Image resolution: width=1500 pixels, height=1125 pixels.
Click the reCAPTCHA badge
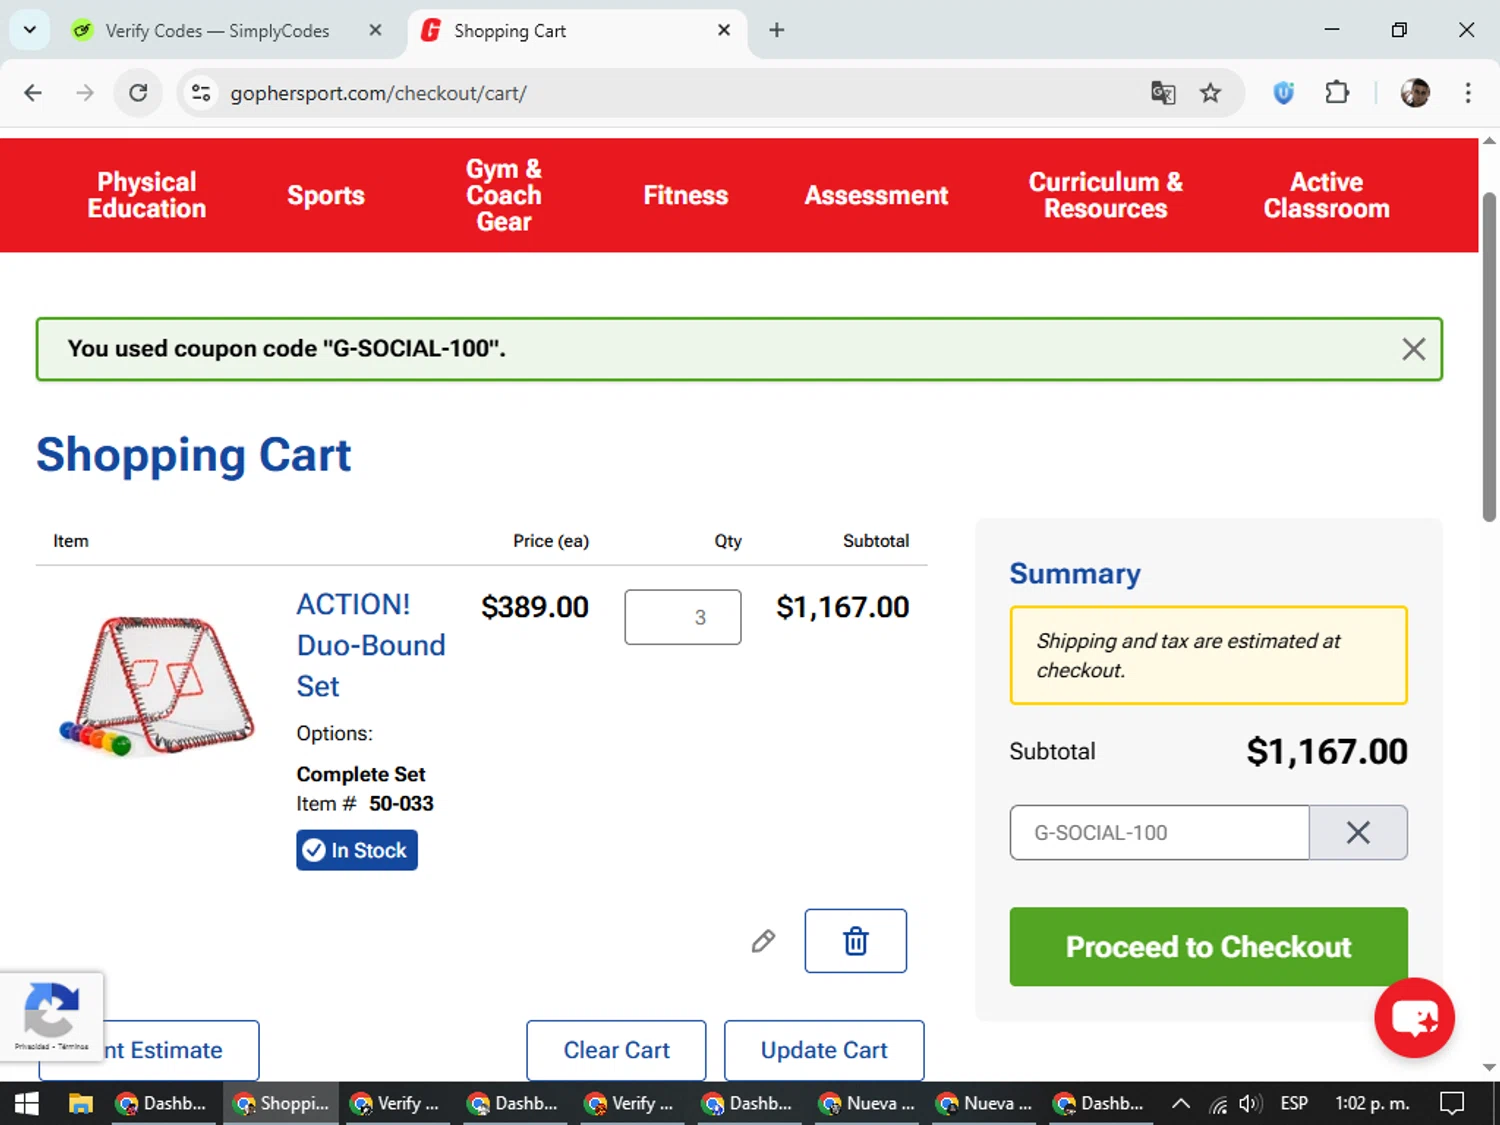click(x=51, y=1016)
